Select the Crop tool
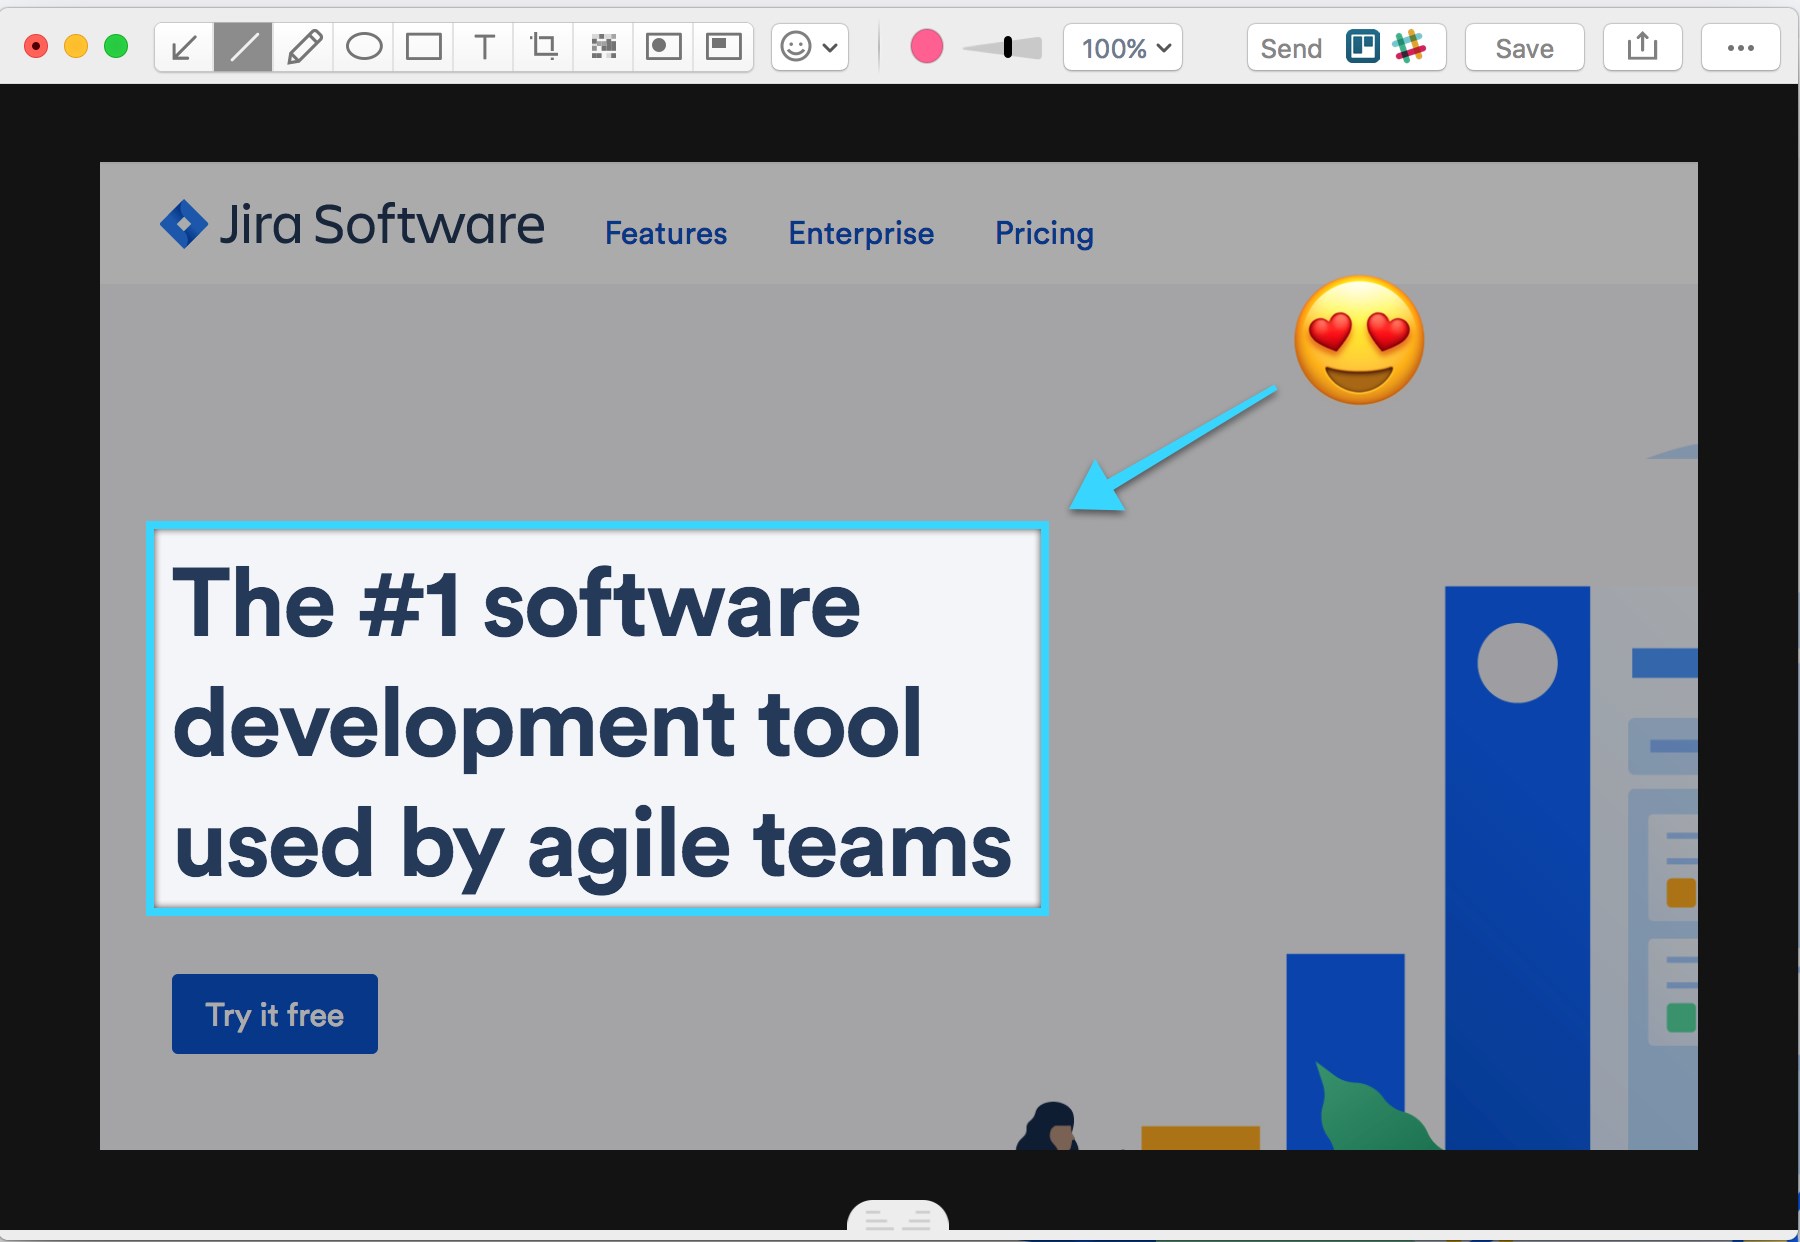 point(543,48)
